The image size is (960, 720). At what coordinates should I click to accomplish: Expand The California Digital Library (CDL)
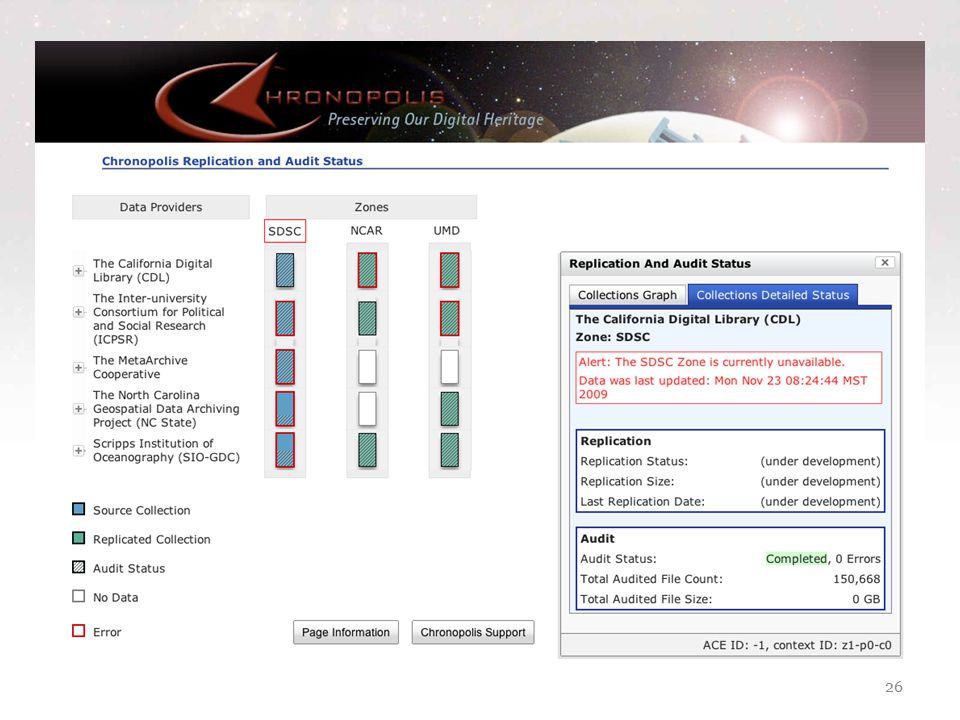tap(78, 271)
